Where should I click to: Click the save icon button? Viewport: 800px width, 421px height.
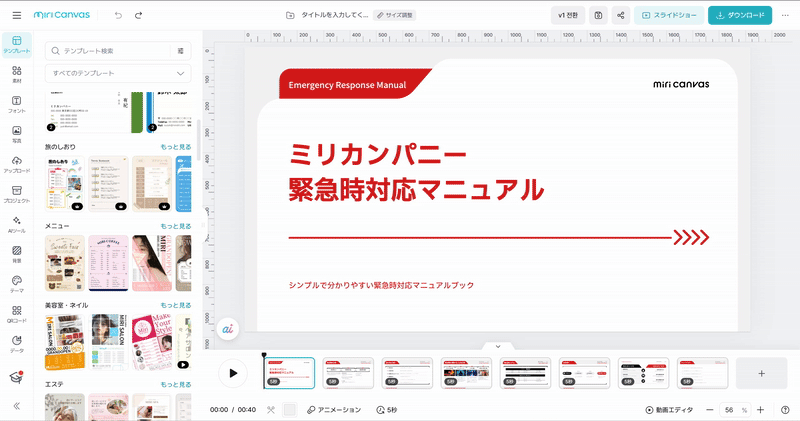pyautogui.click(x=598, y=15)
